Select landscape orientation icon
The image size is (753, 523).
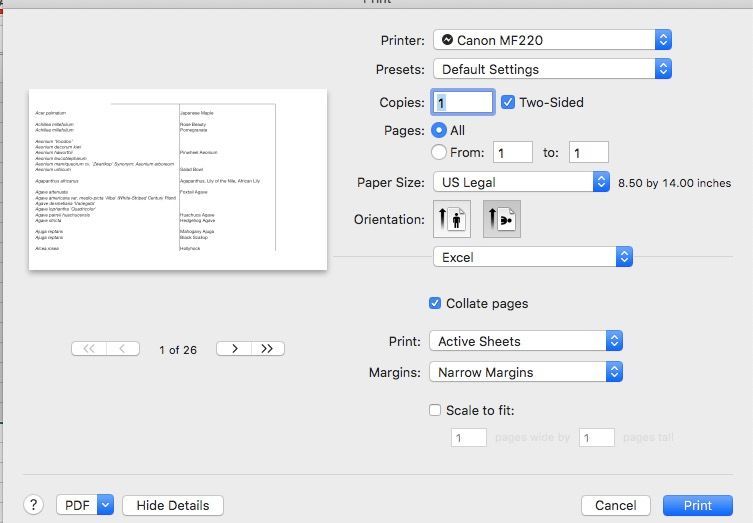click(x=502, y=219)
